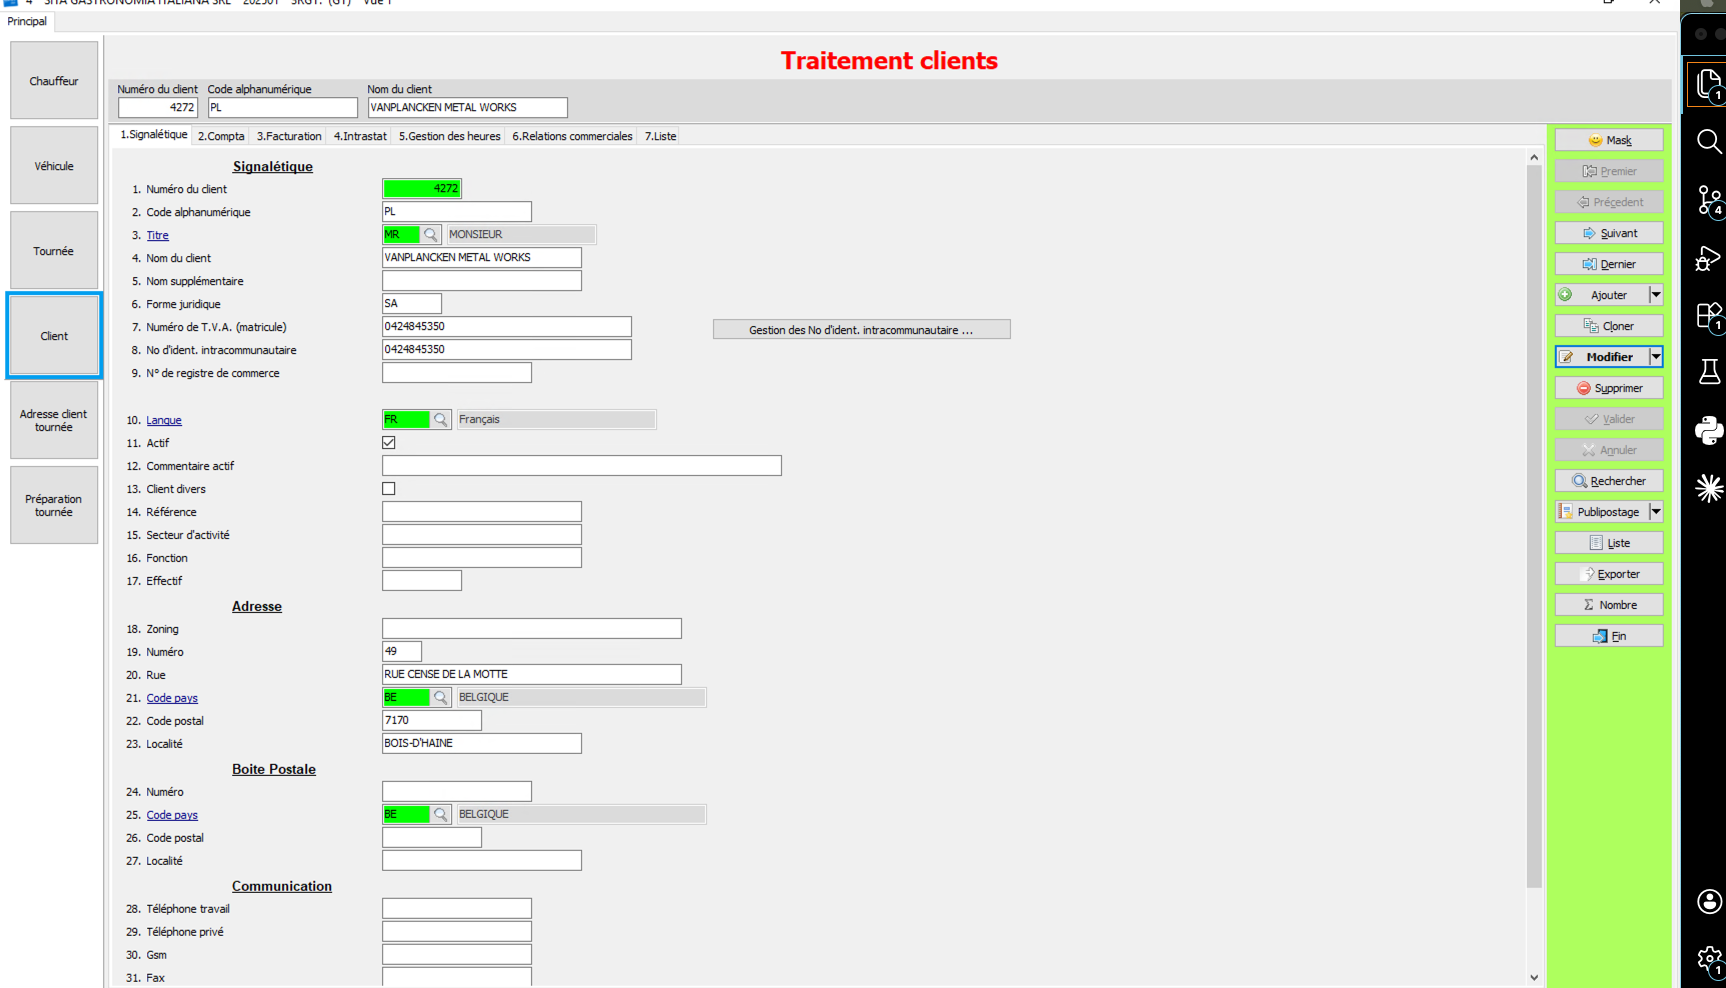Click the magnifier lookup next to Titre MR
Viewport: 1726px width, 988px height.
pos(430,234)
